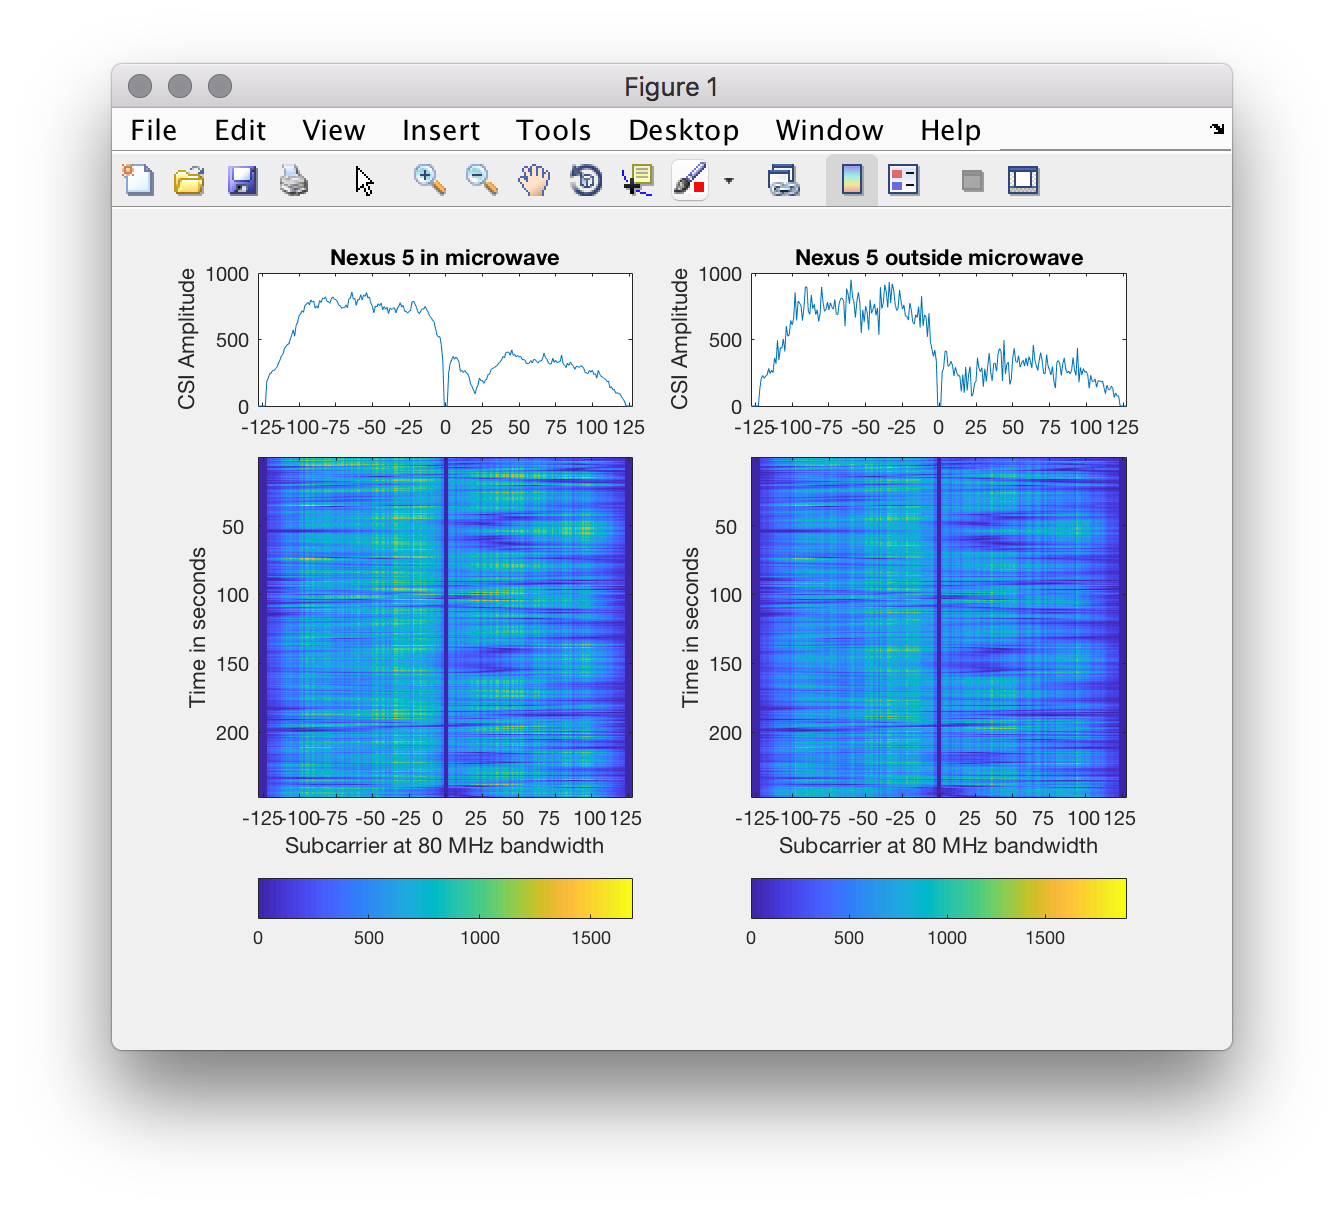The image size is (1344, 1210).
Task: Expand the toolbar dock arrow at menu bar right
Action: coord(1217,129)
